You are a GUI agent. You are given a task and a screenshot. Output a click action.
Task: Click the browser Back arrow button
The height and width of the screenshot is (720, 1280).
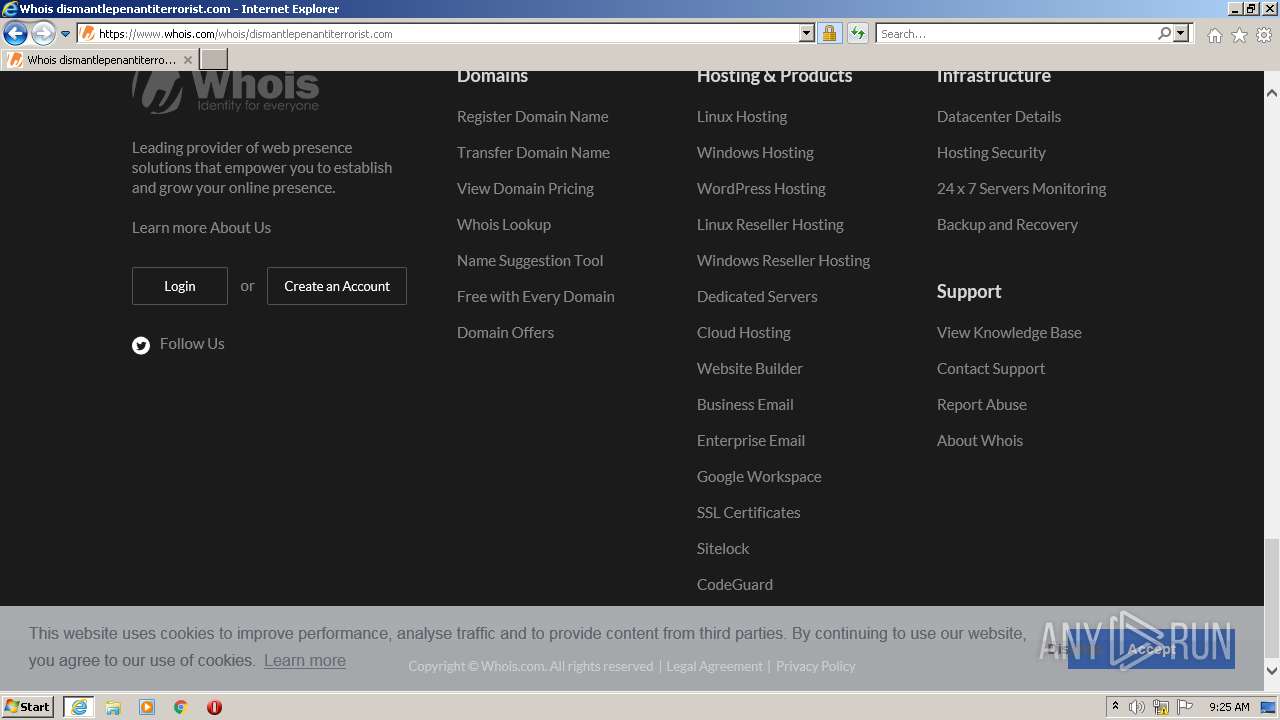[x=15, y=34]
